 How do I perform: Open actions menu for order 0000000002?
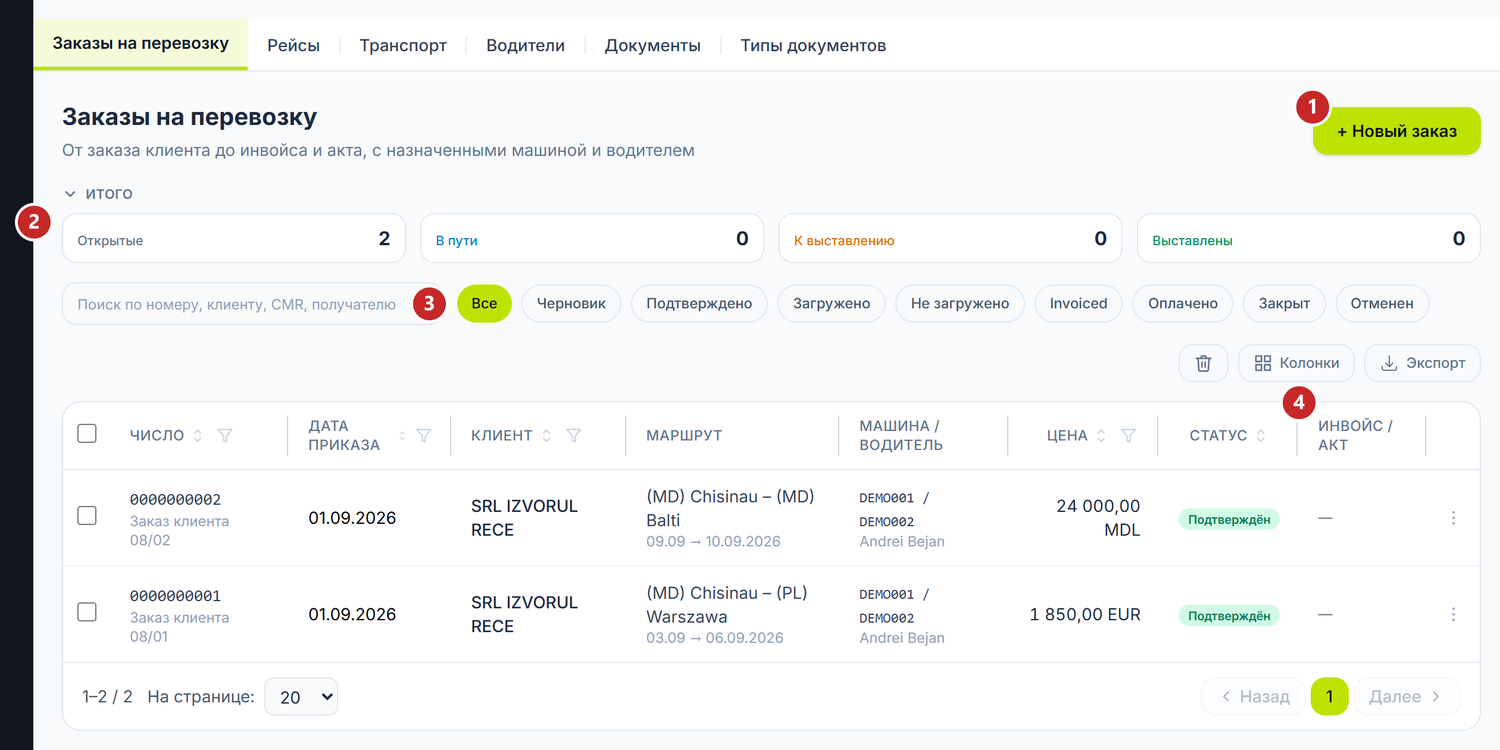(x=1453, y=518)
